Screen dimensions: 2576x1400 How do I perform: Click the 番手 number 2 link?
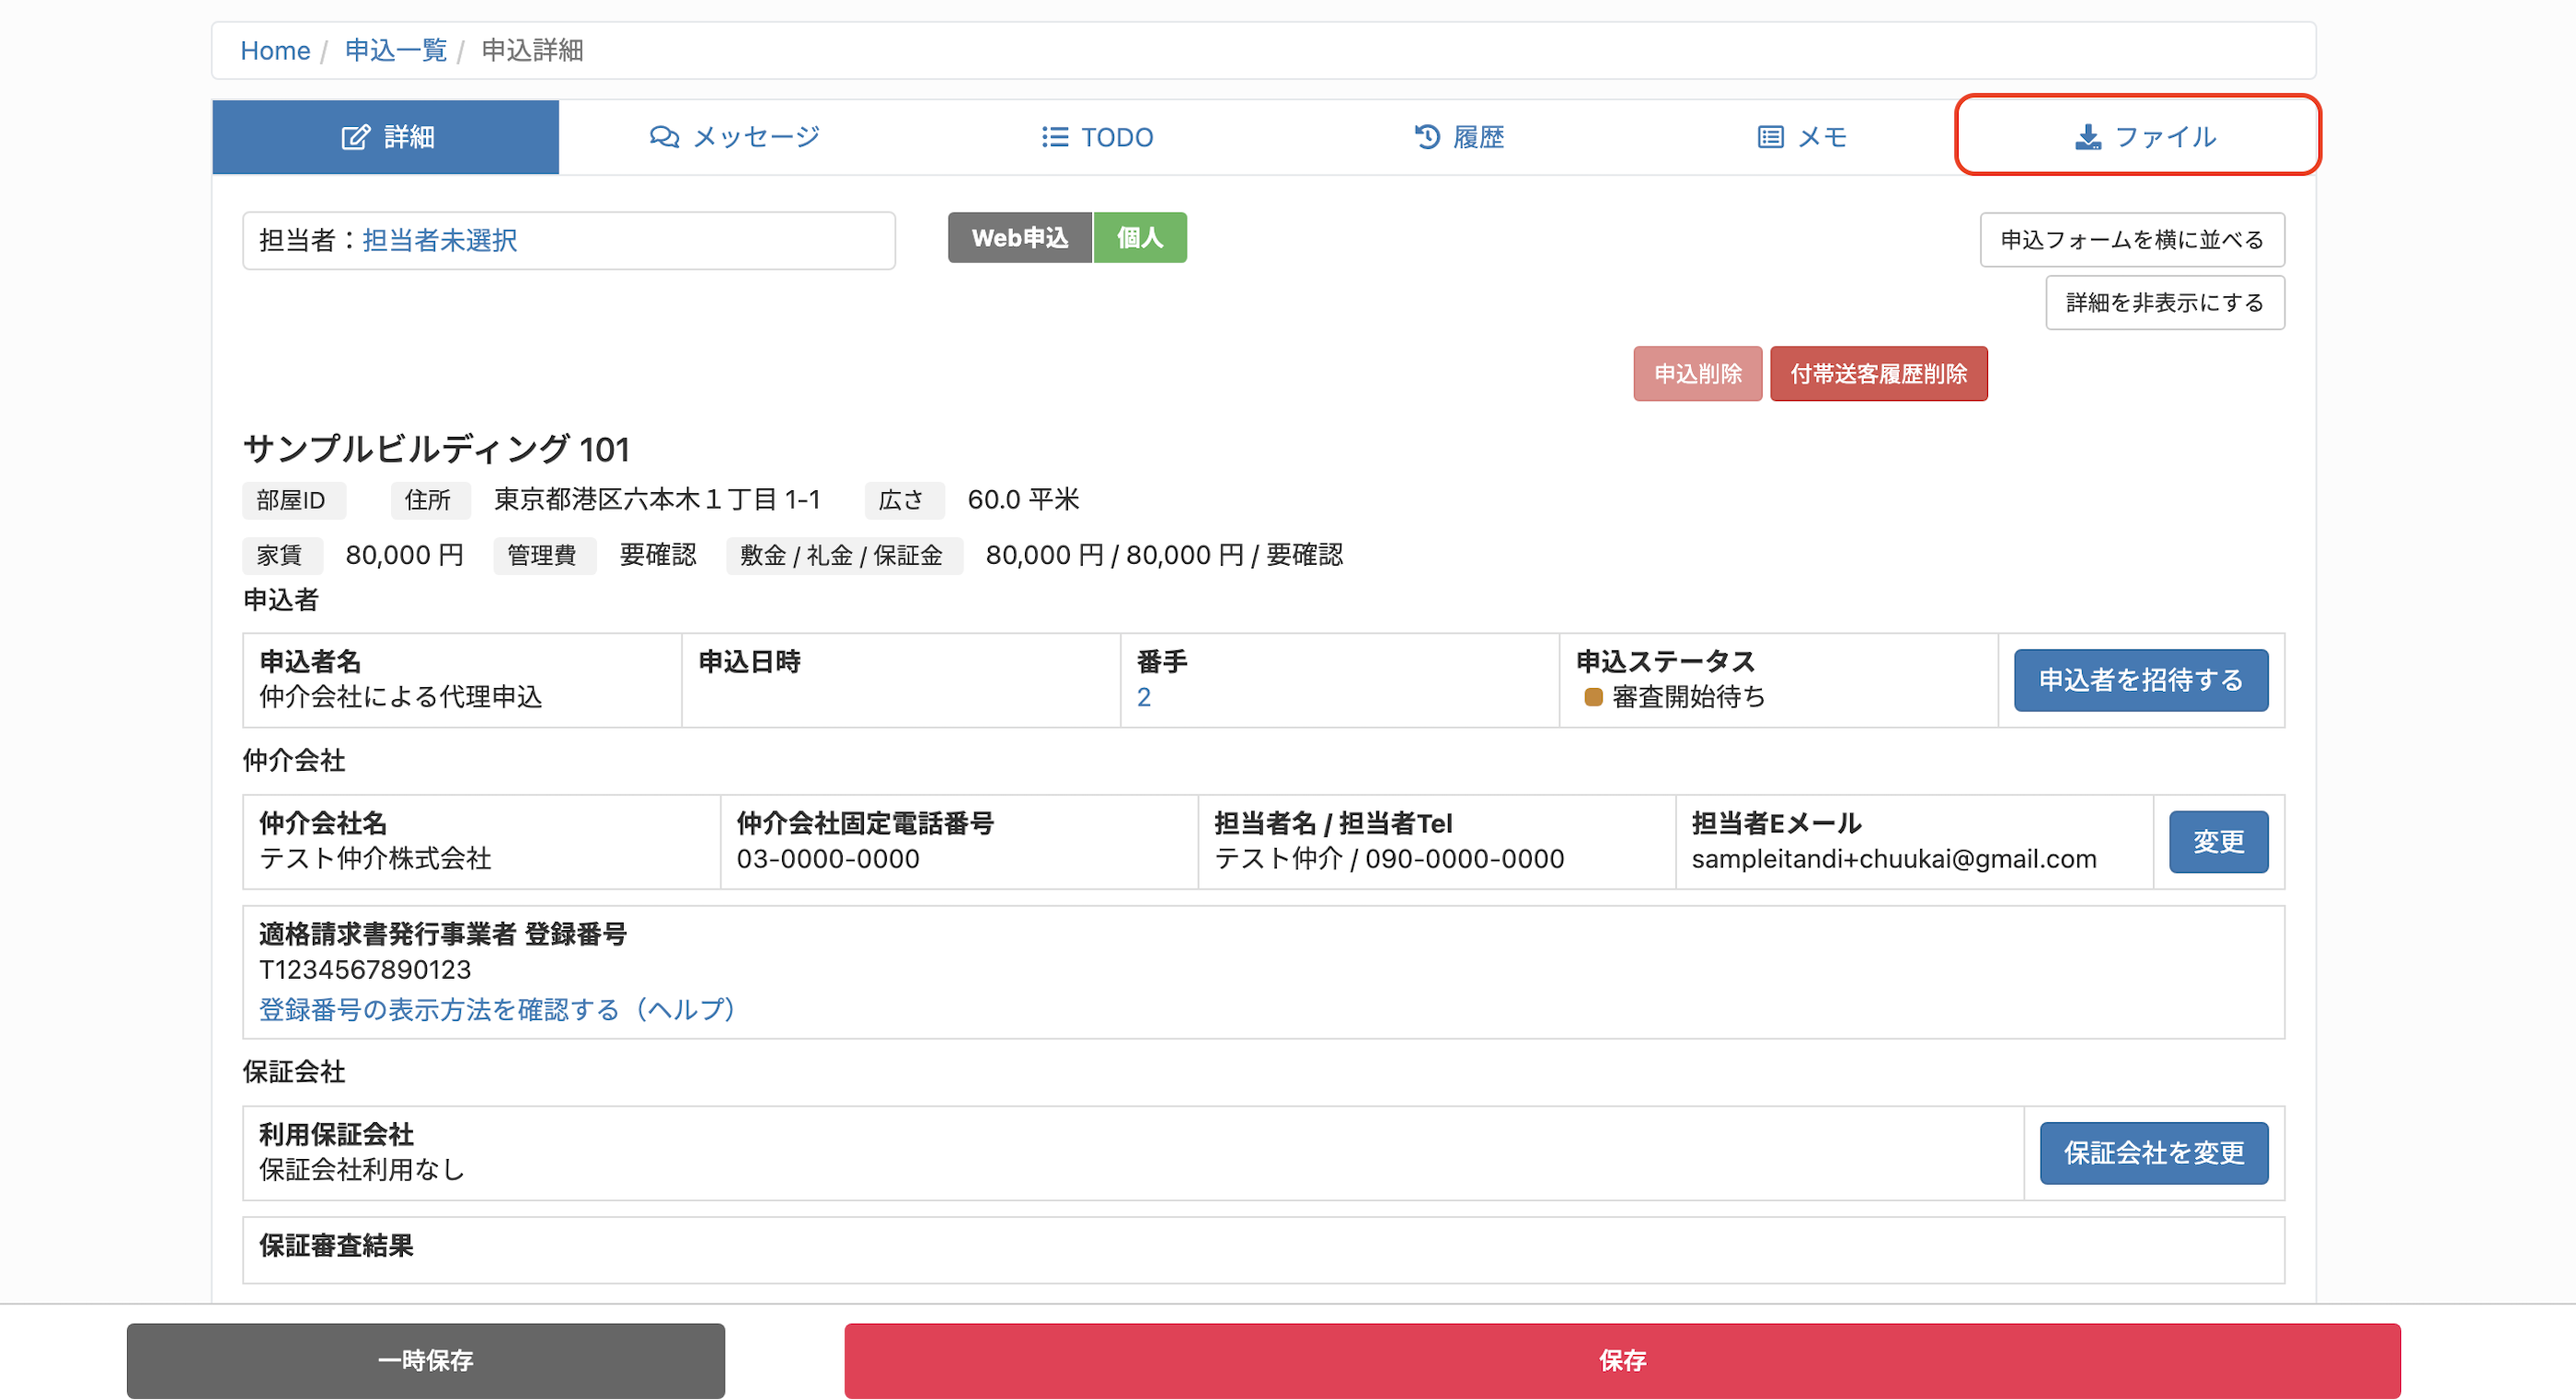point(1144,697)
